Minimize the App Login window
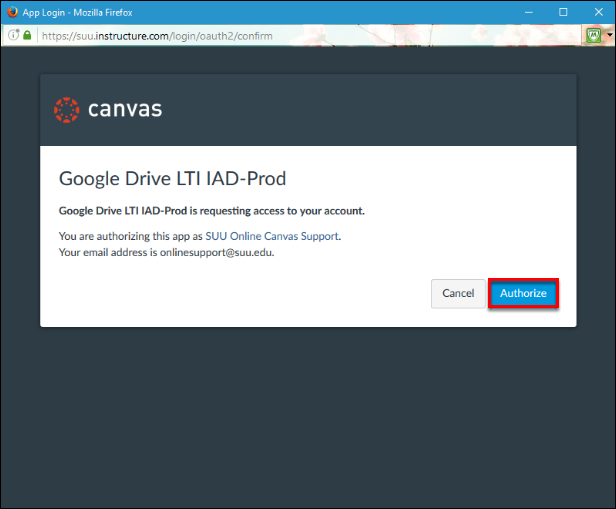Viewport: 616px width, 509px height. (529, 13)
